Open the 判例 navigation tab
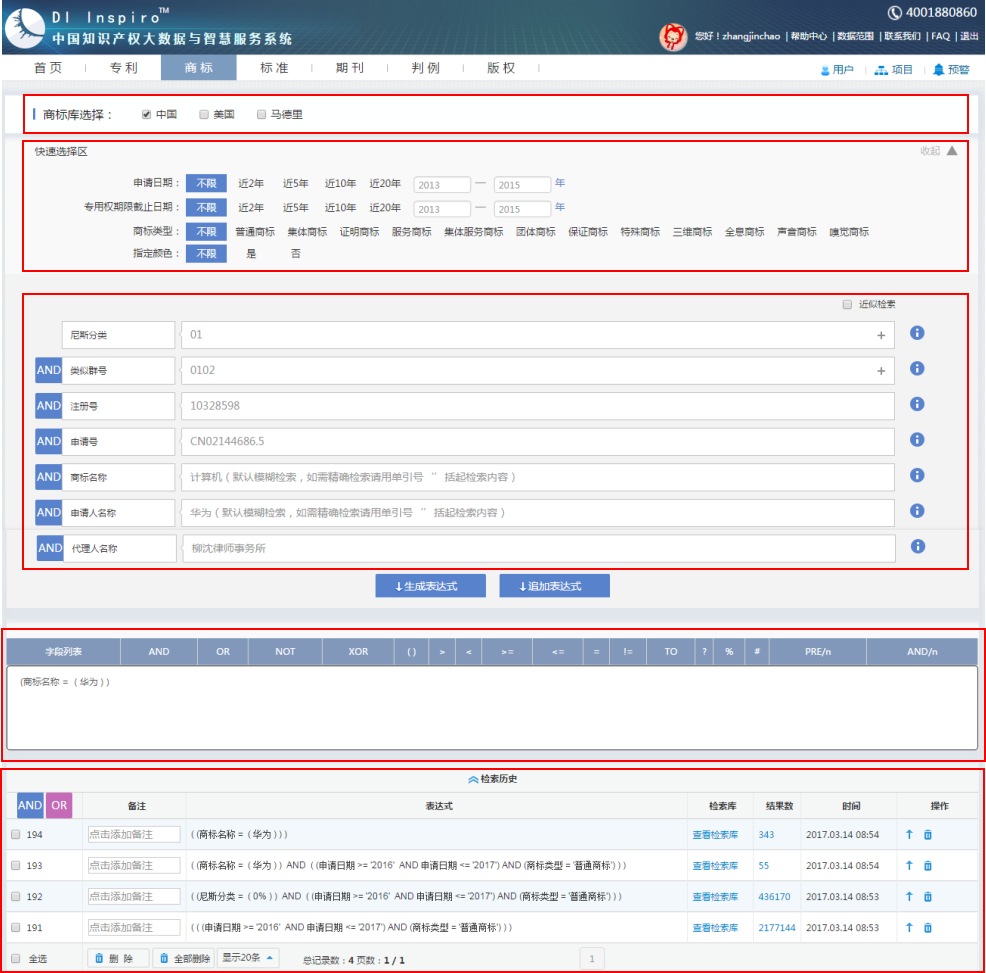The height and width of the screenshot is (973, 986). tap(425, 68)
